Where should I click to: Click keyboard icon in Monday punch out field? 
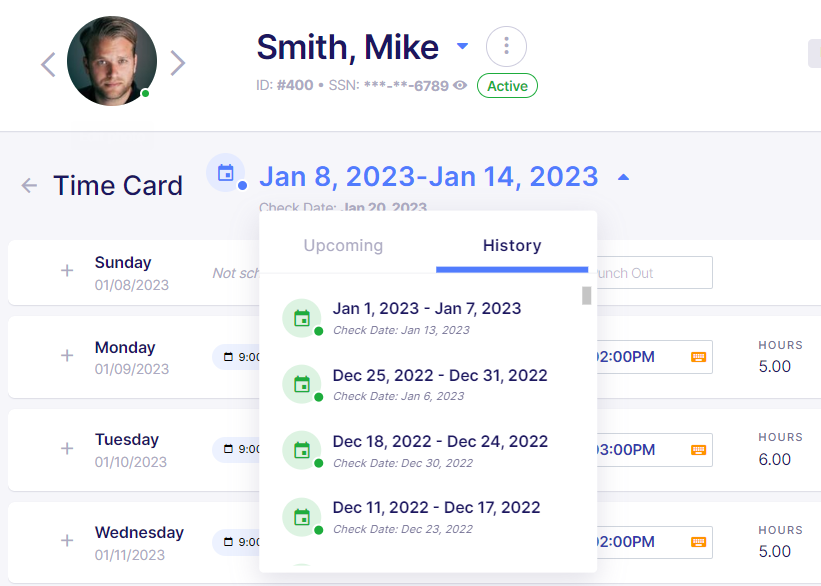point(698,357)
